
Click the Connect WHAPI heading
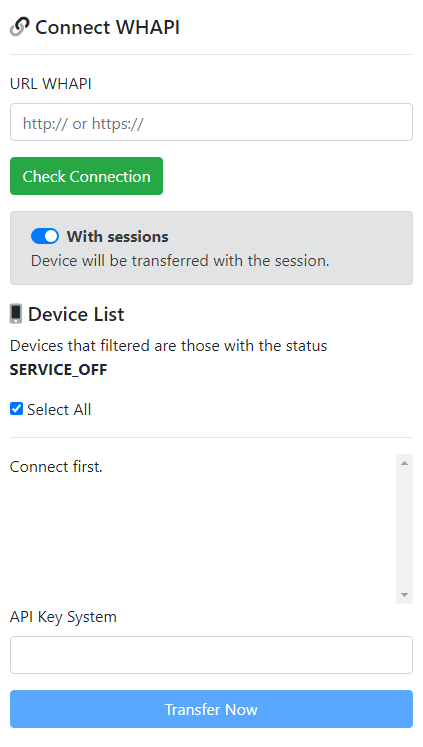click(x=107, y=27)
